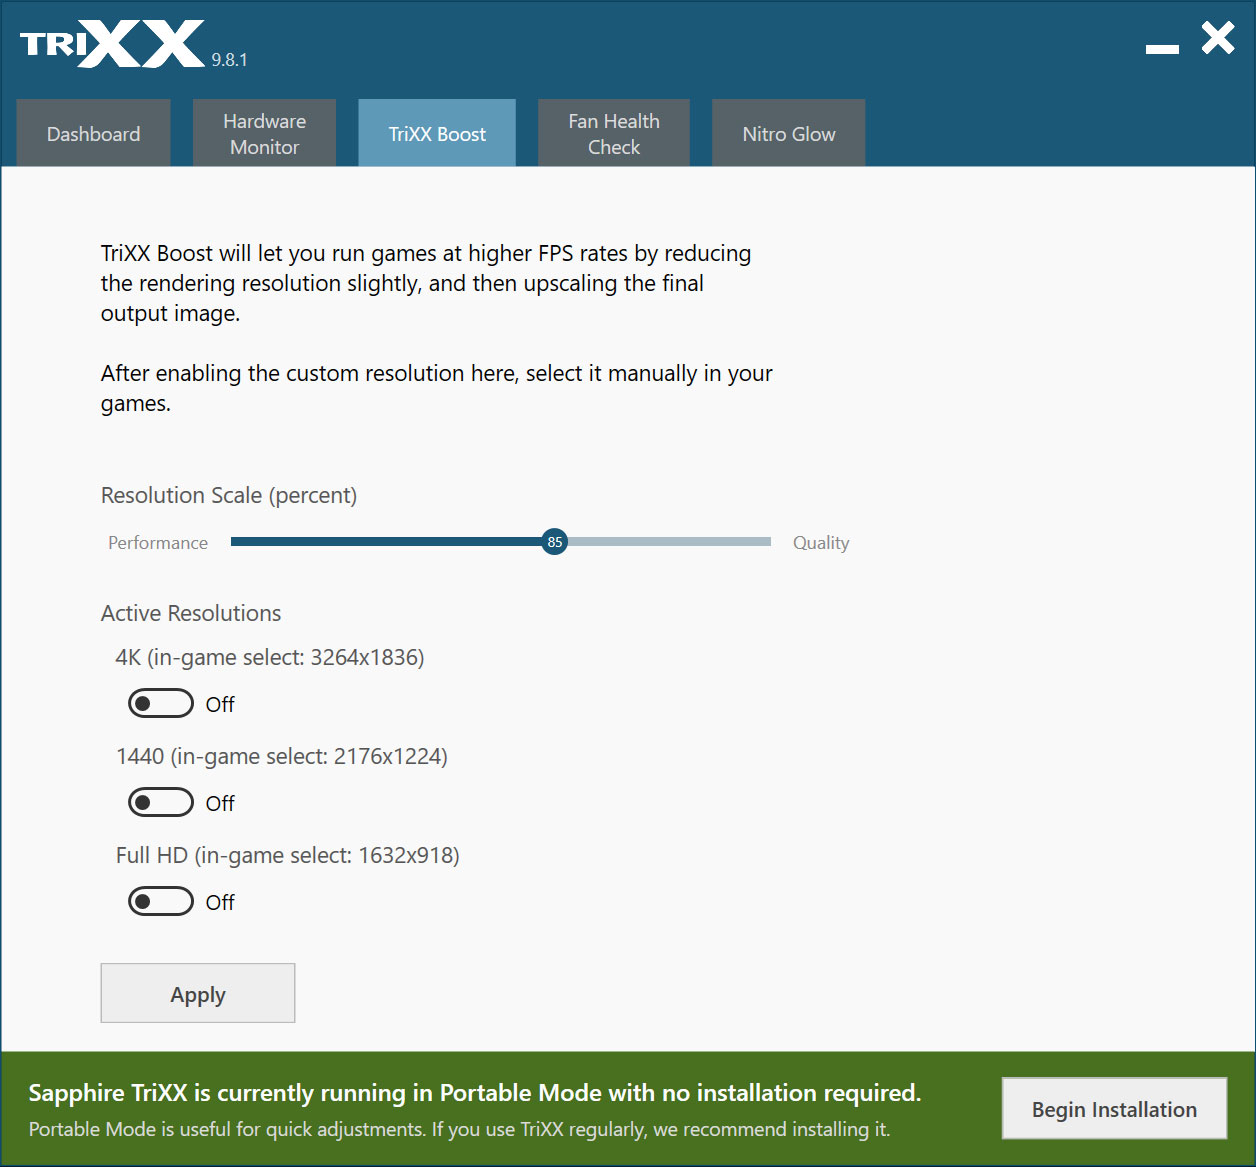
Task: Click the Portable Mode banner message
Action: click(475, 1094)
